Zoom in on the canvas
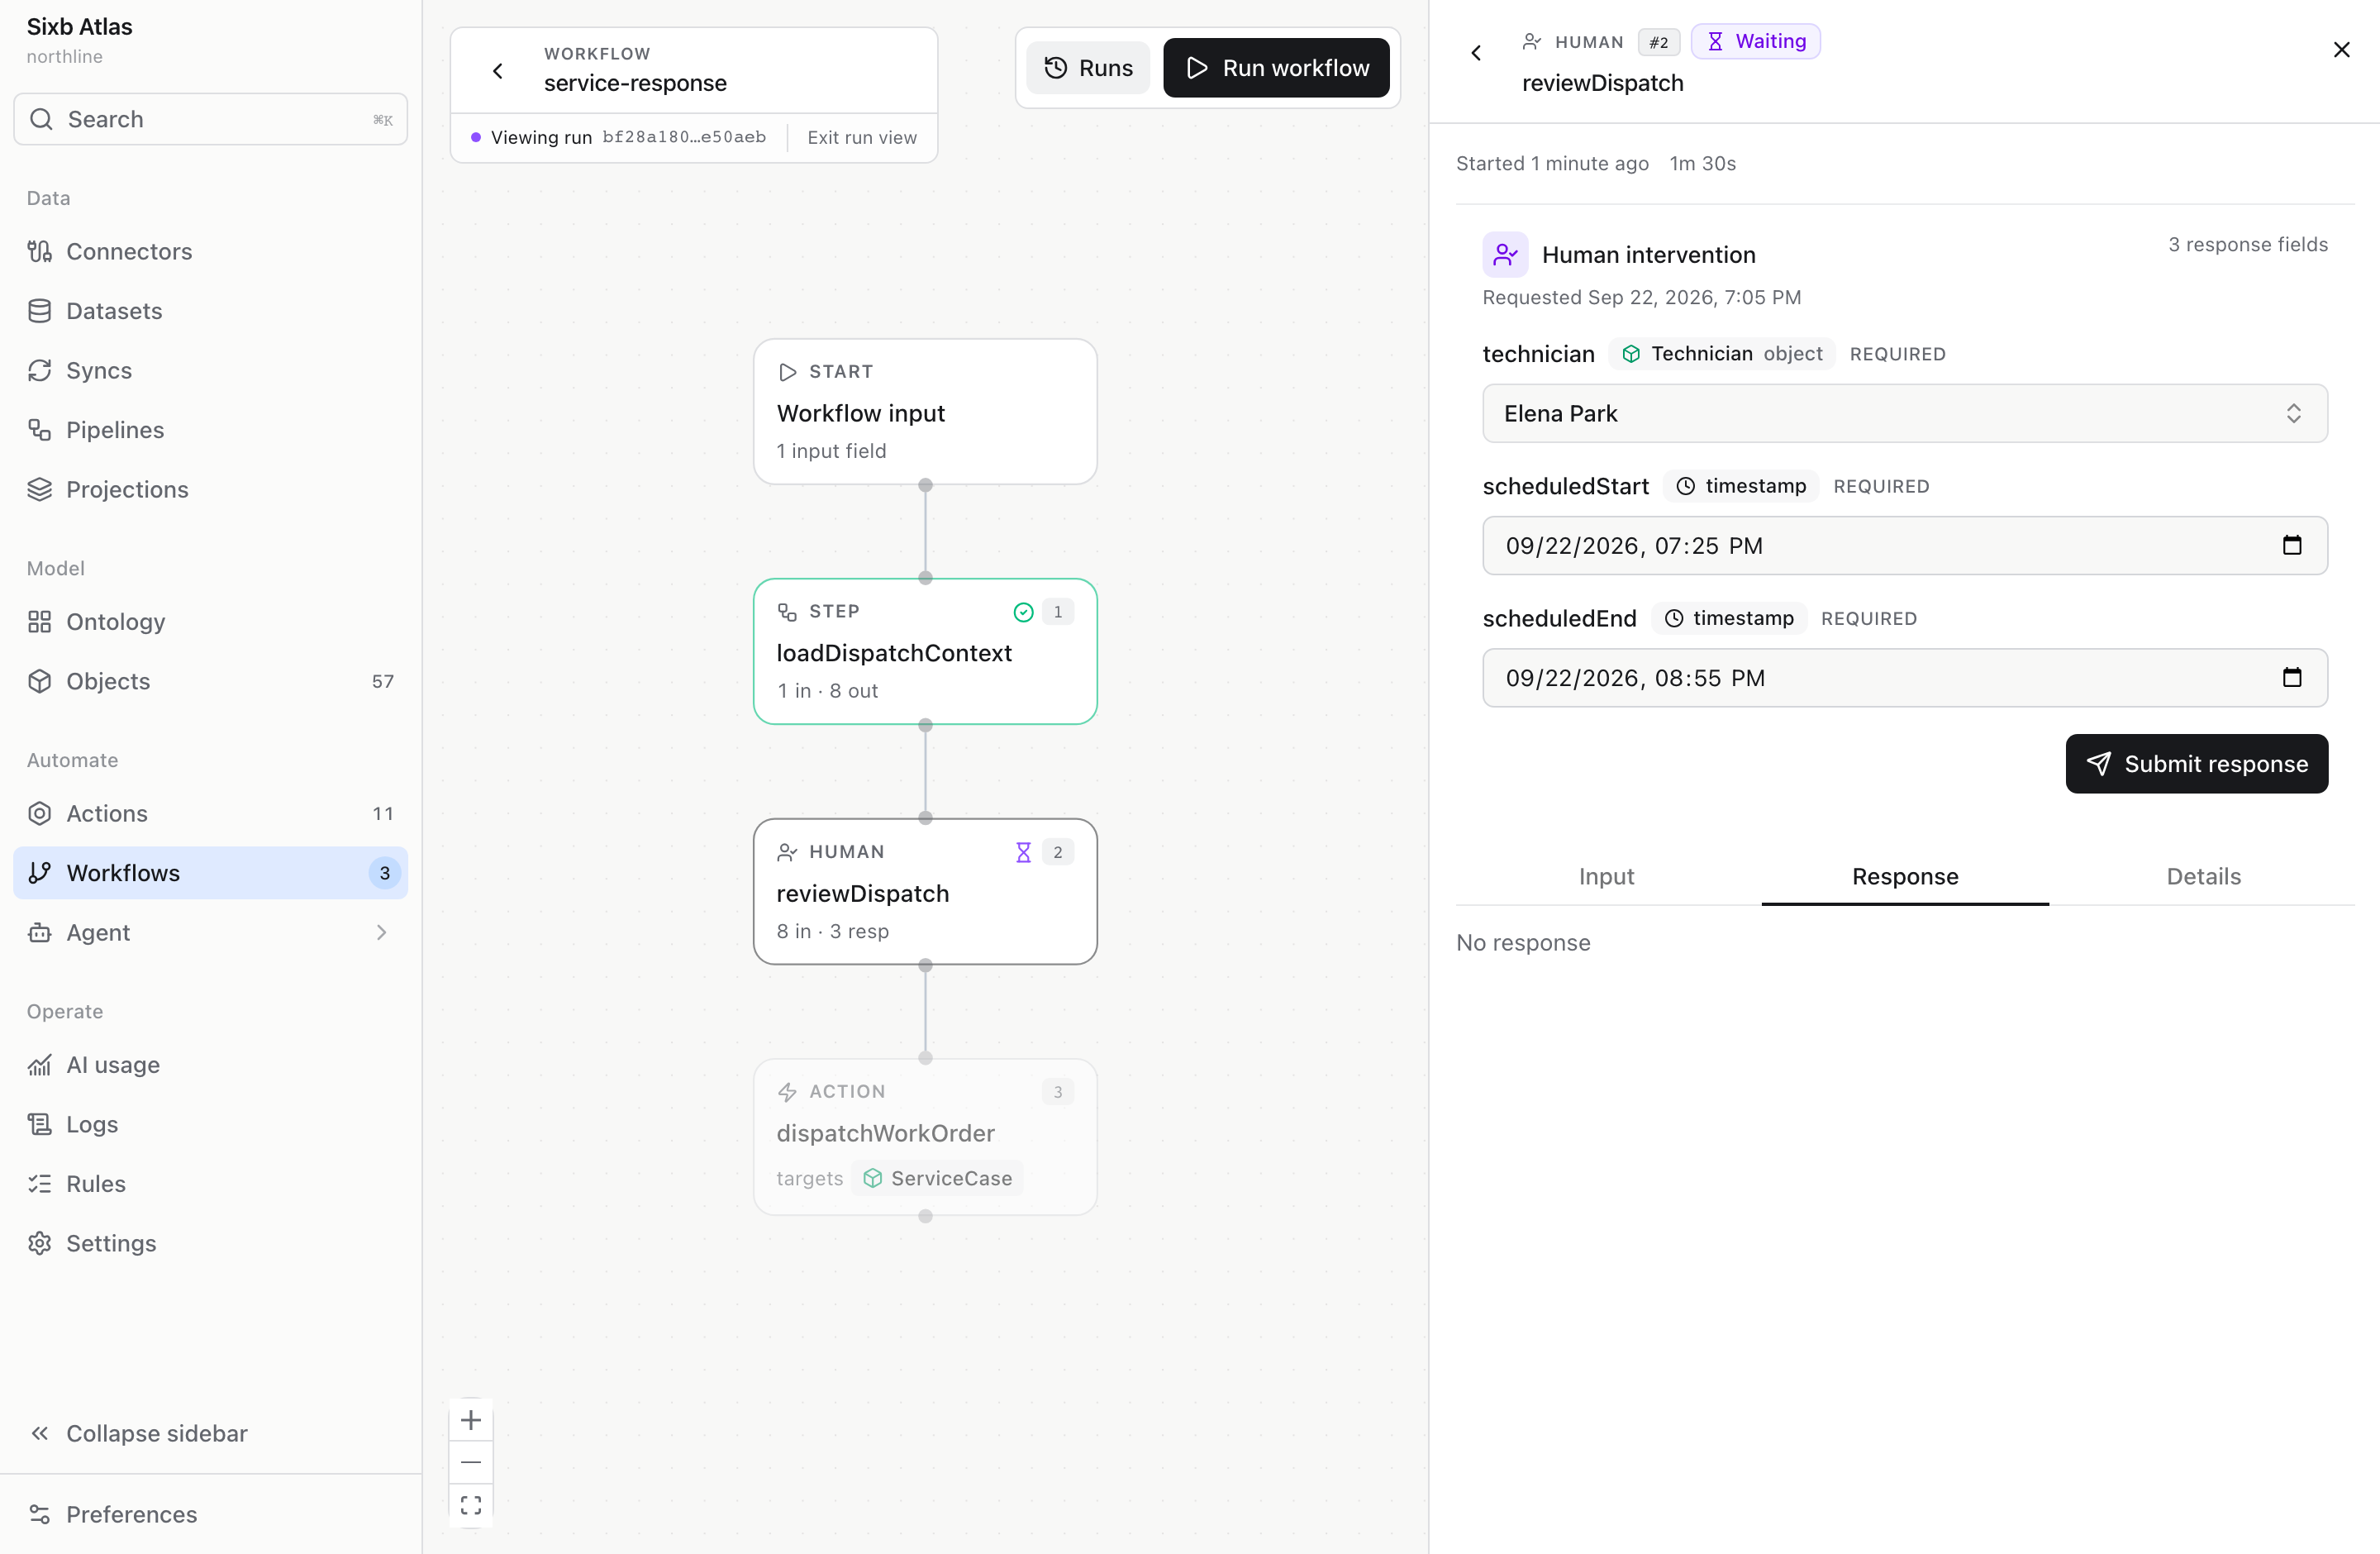The width and height of the screenshot is (2380, 1554). (471, 1420)
